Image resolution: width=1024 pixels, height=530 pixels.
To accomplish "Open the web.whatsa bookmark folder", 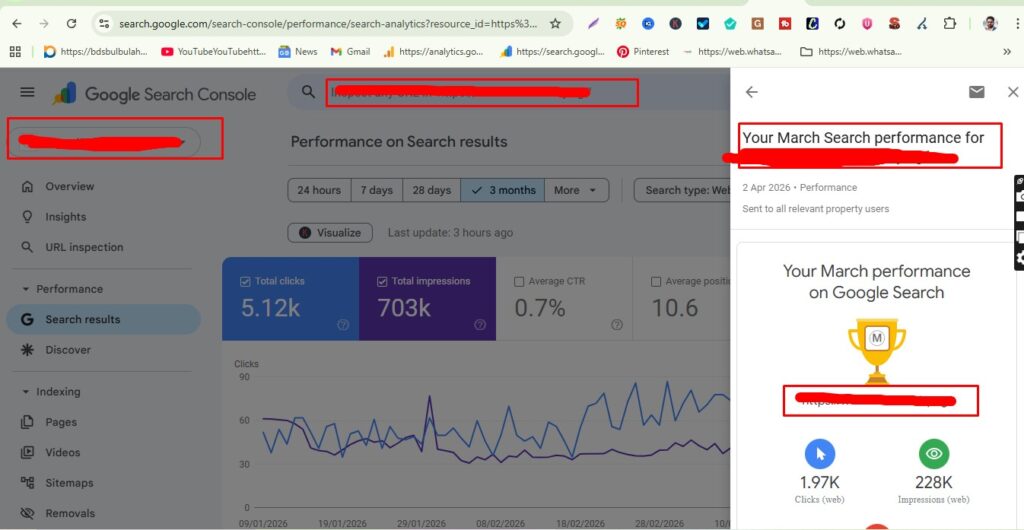I will coord(851,52).
